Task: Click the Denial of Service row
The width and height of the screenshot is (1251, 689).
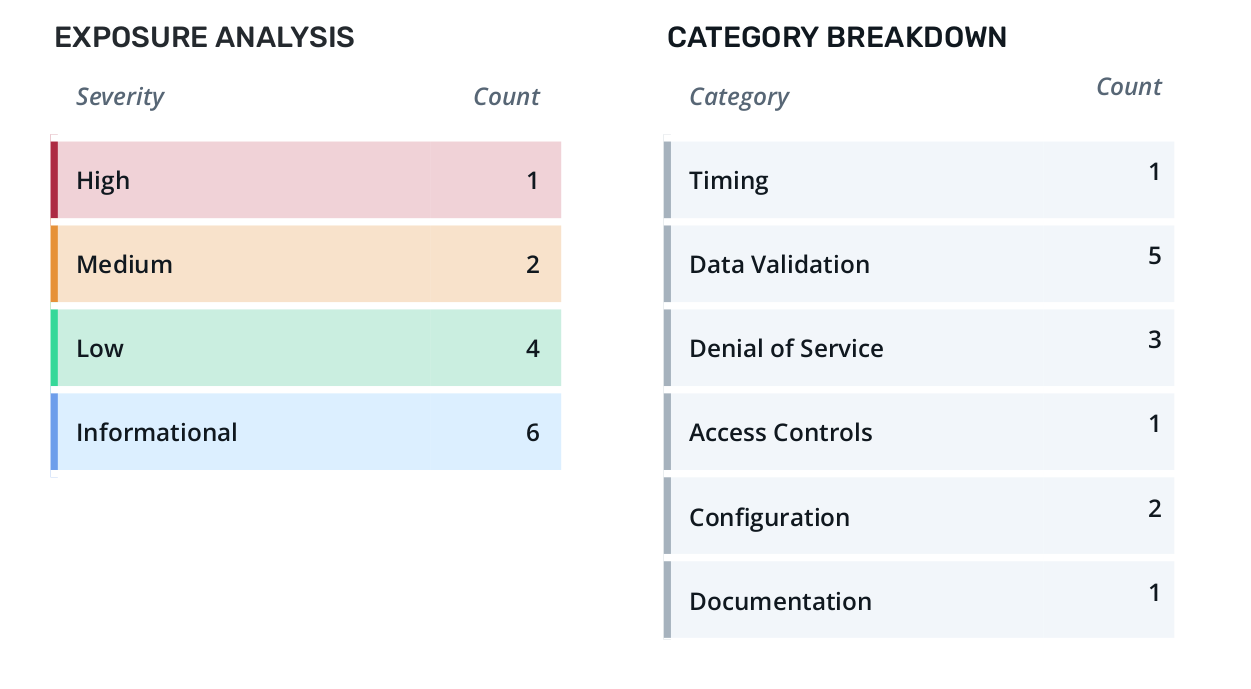Action: click(920, 348)
